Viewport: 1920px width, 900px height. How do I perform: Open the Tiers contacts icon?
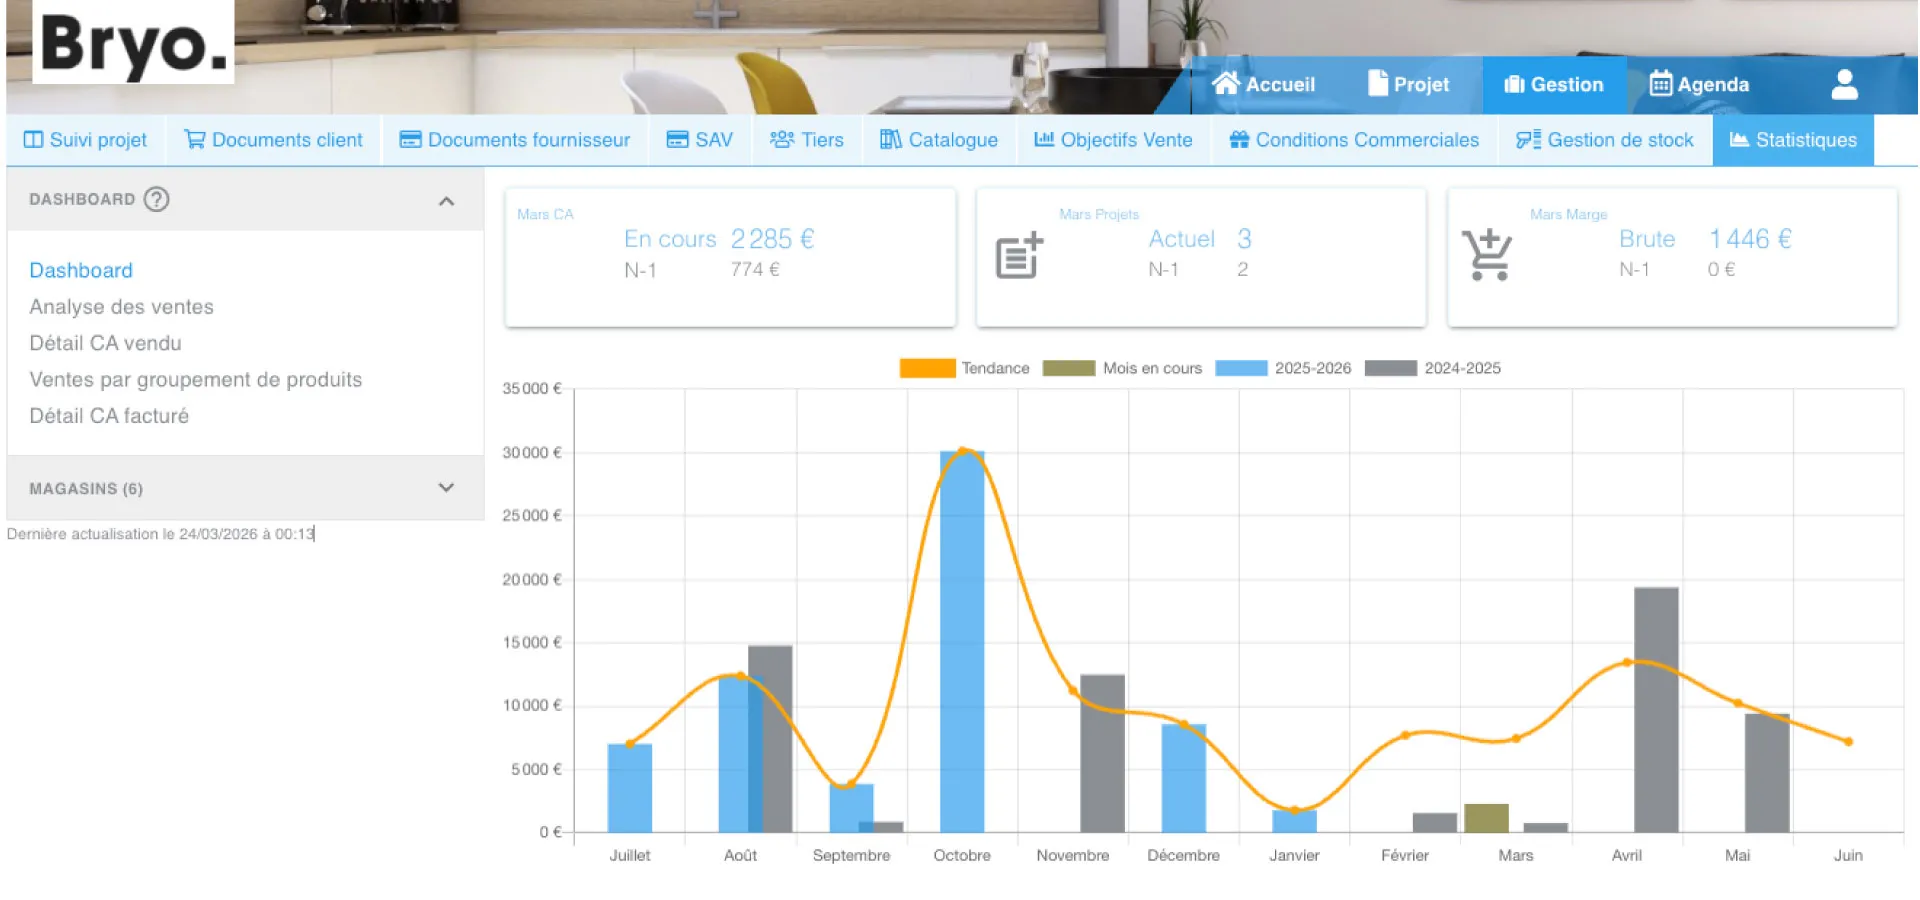click(781, 139)
